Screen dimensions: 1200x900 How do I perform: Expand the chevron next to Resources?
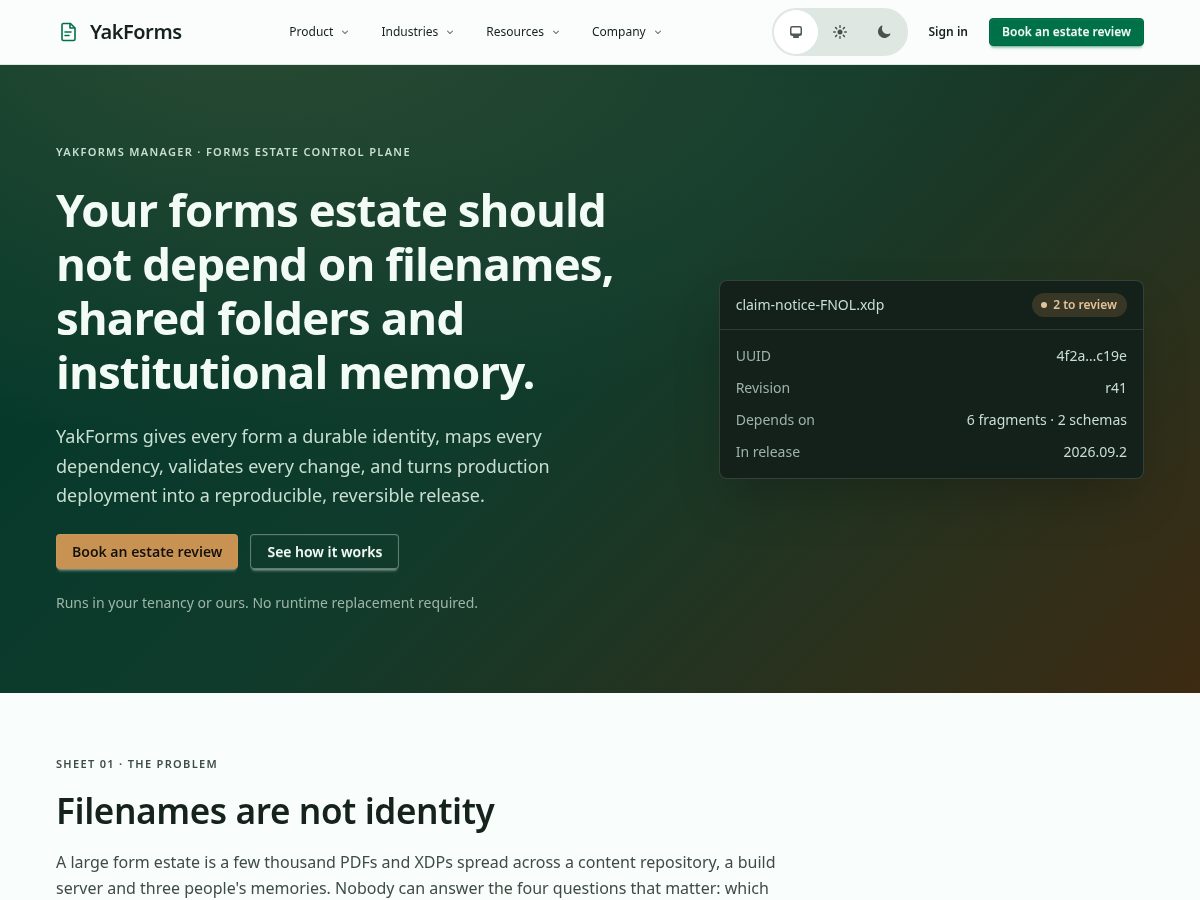(556, 32)
